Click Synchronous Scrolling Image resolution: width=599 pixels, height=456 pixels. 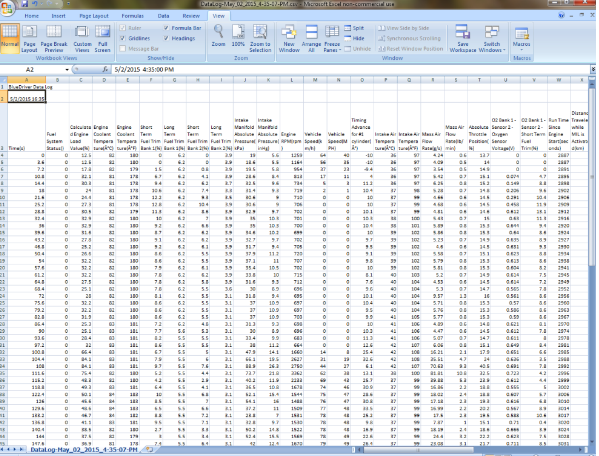coord(409,38)
